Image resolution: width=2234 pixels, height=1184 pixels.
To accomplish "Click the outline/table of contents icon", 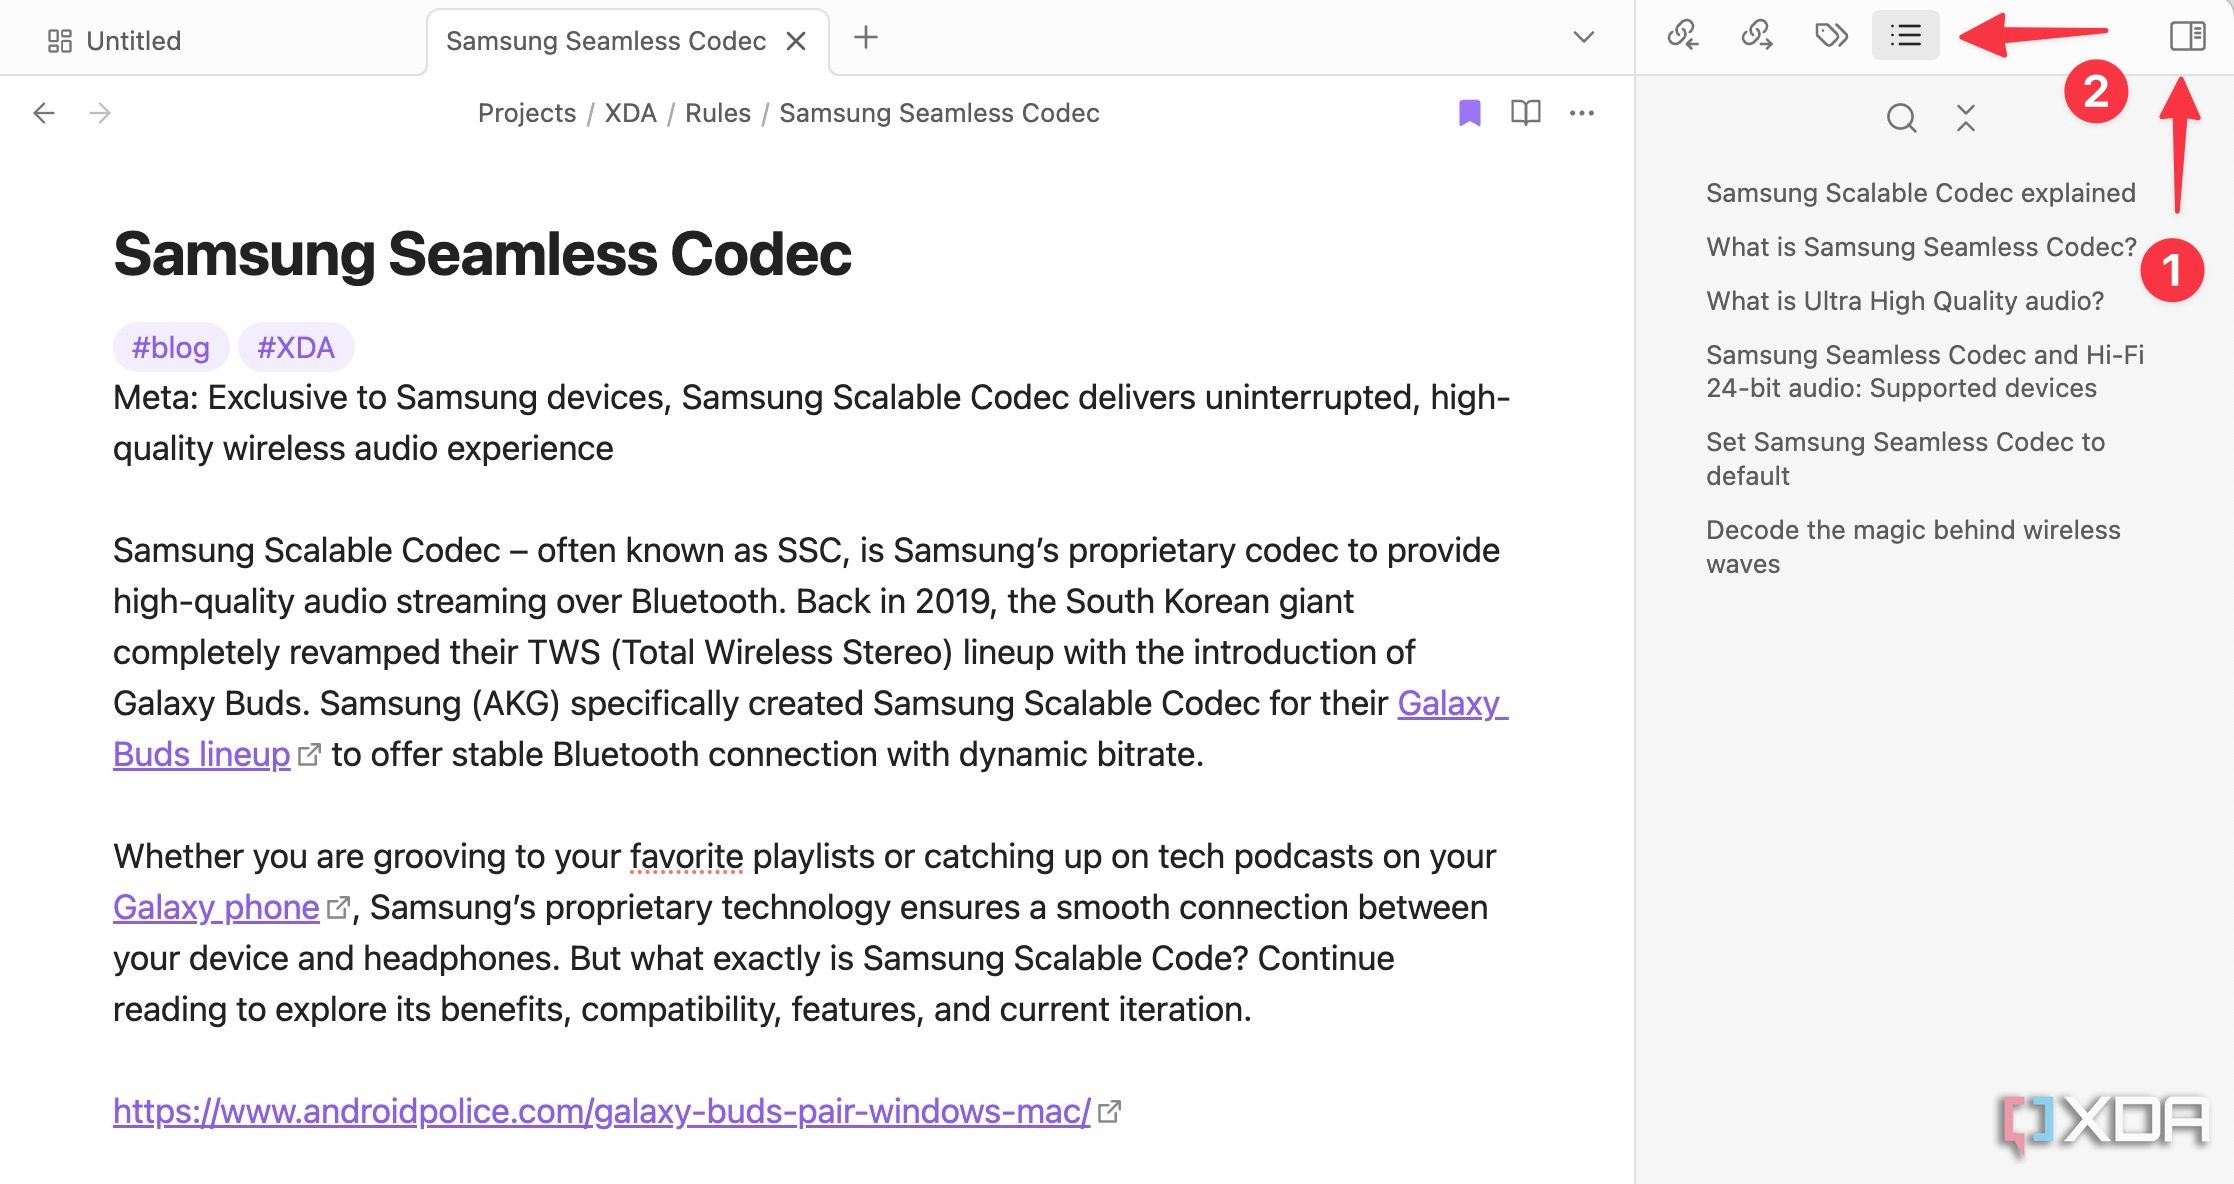I will 1905,37.
